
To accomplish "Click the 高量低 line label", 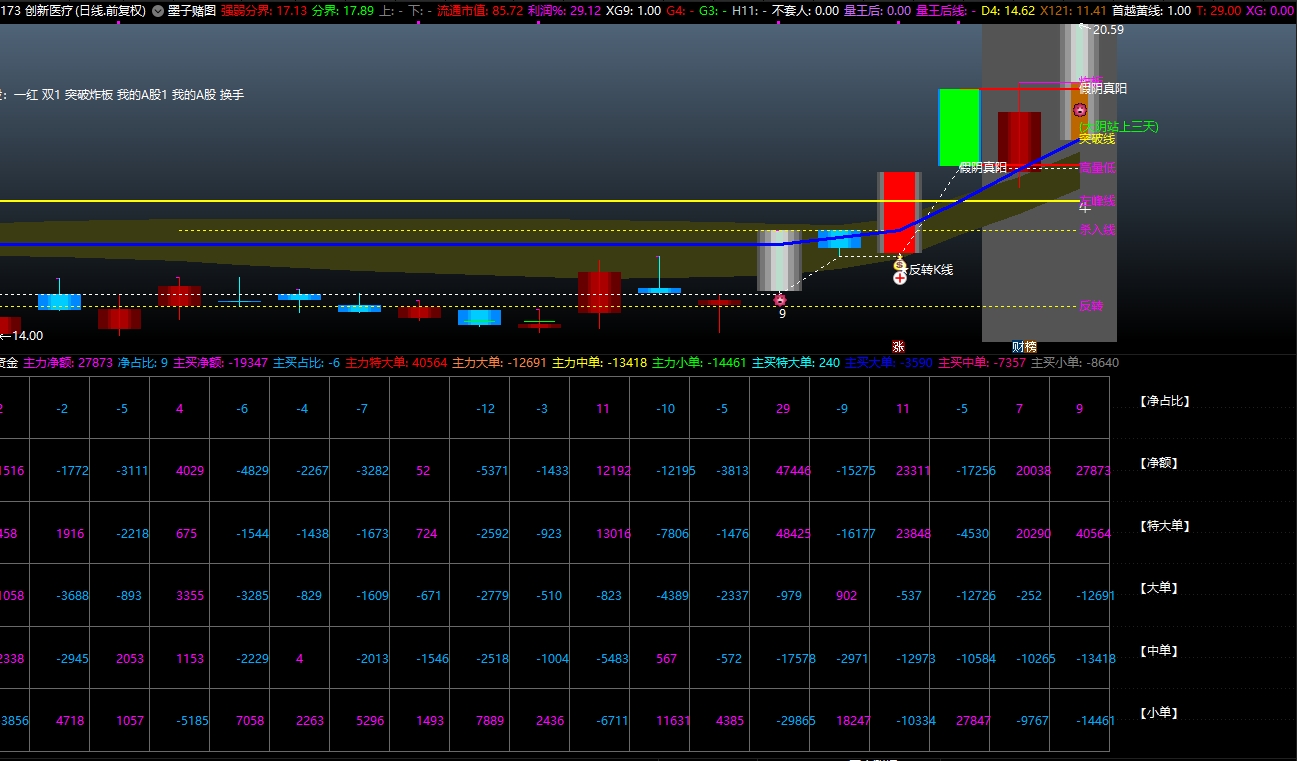I will (1097, 168).
